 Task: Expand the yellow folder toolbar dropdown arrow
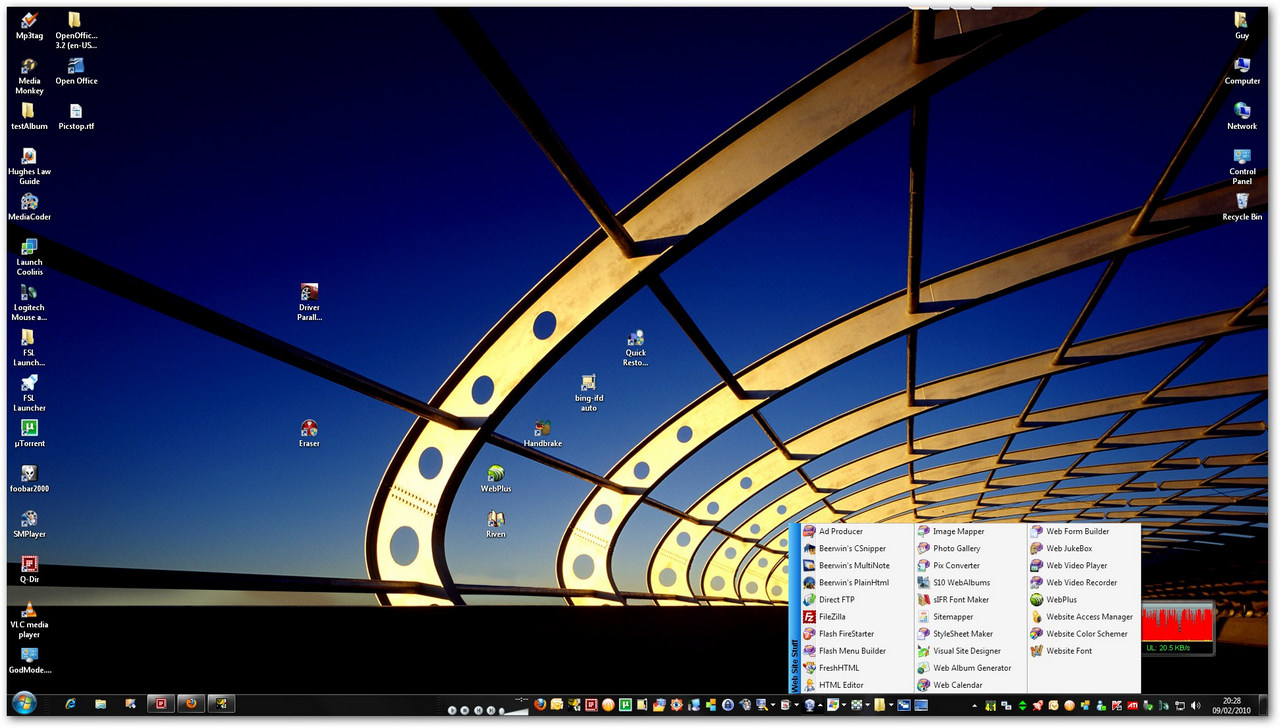pos(891,706)
